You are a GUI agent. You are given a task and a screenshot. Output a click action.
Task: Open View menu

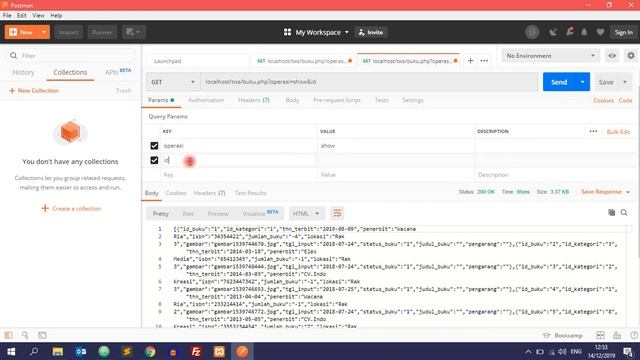point(38,16)
